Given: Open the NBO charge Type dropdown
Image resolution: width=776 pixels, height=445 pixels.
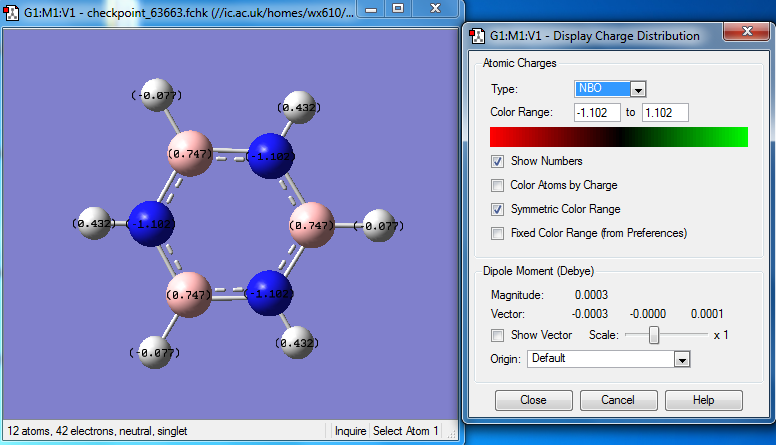Looking at the screenshot, I should point(638,90).
